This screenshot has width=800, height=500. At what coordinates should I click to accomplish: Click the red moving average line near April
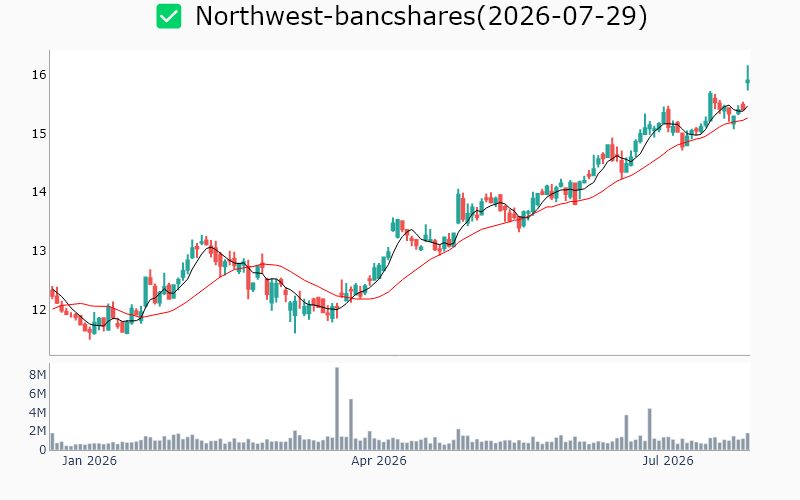coord(378,297)
